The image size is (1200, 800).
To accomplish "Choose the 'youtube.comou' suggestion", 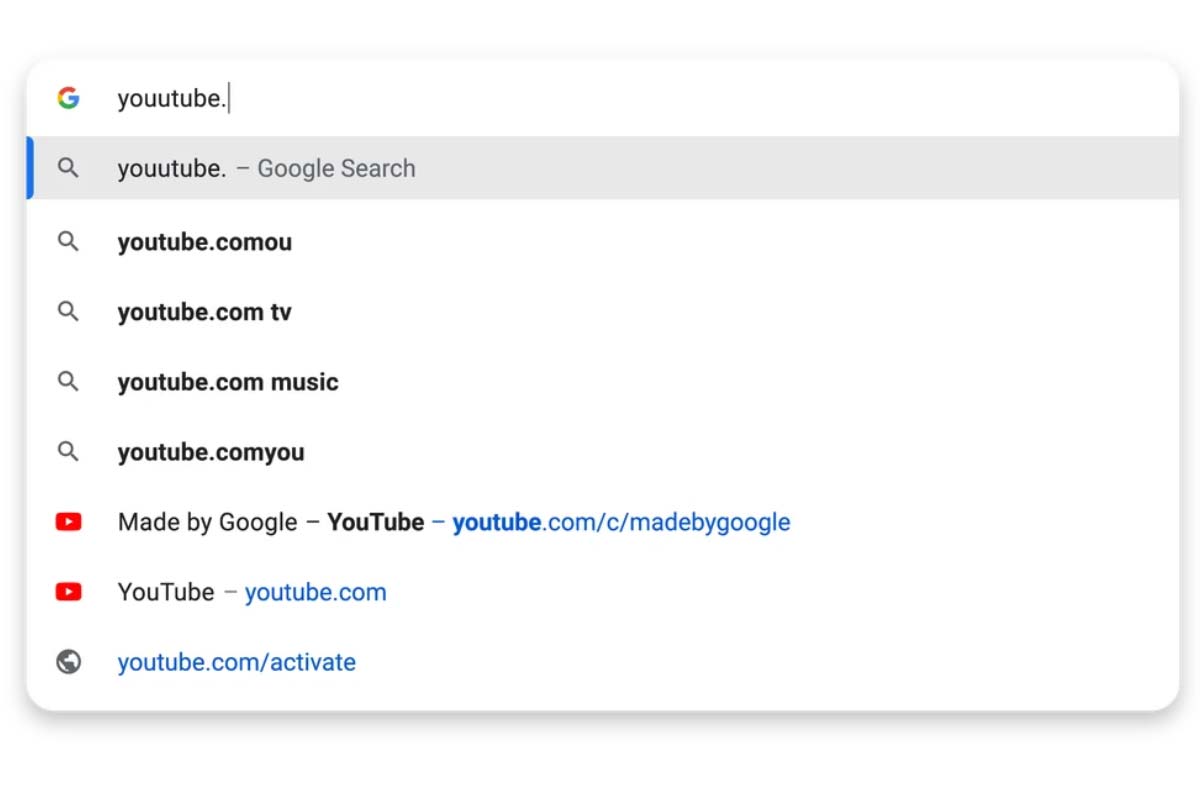I will tap(603, 242).
